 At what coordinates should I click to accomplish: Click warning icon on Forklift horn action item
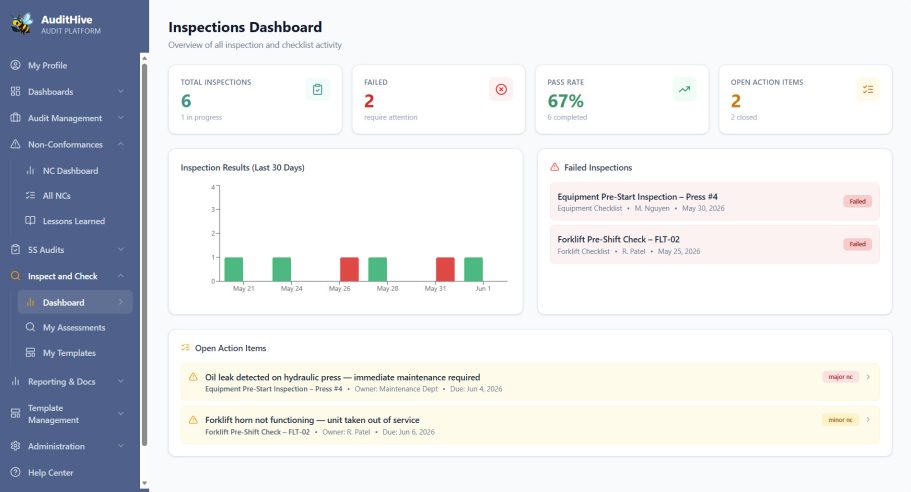[x=193, y=419]
